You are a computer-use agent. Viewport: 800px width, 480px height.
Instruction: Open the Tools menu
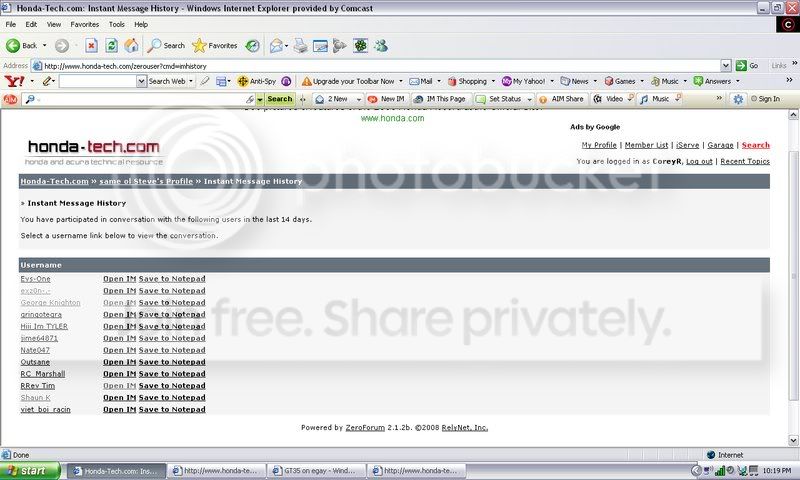117,23
